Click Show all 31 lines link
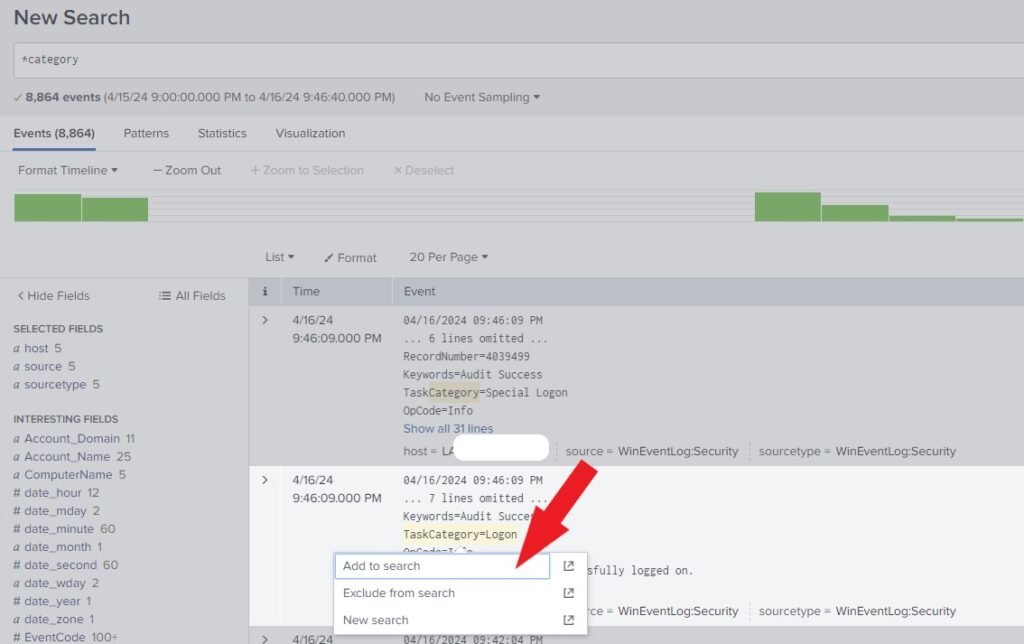 coord(448,428)
